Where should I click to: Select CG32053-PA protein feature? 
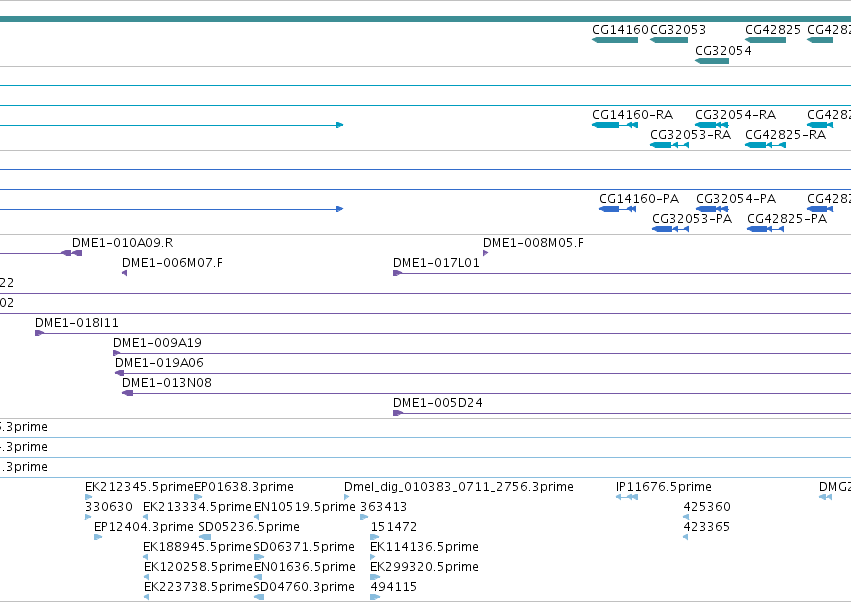coord(670,229)
